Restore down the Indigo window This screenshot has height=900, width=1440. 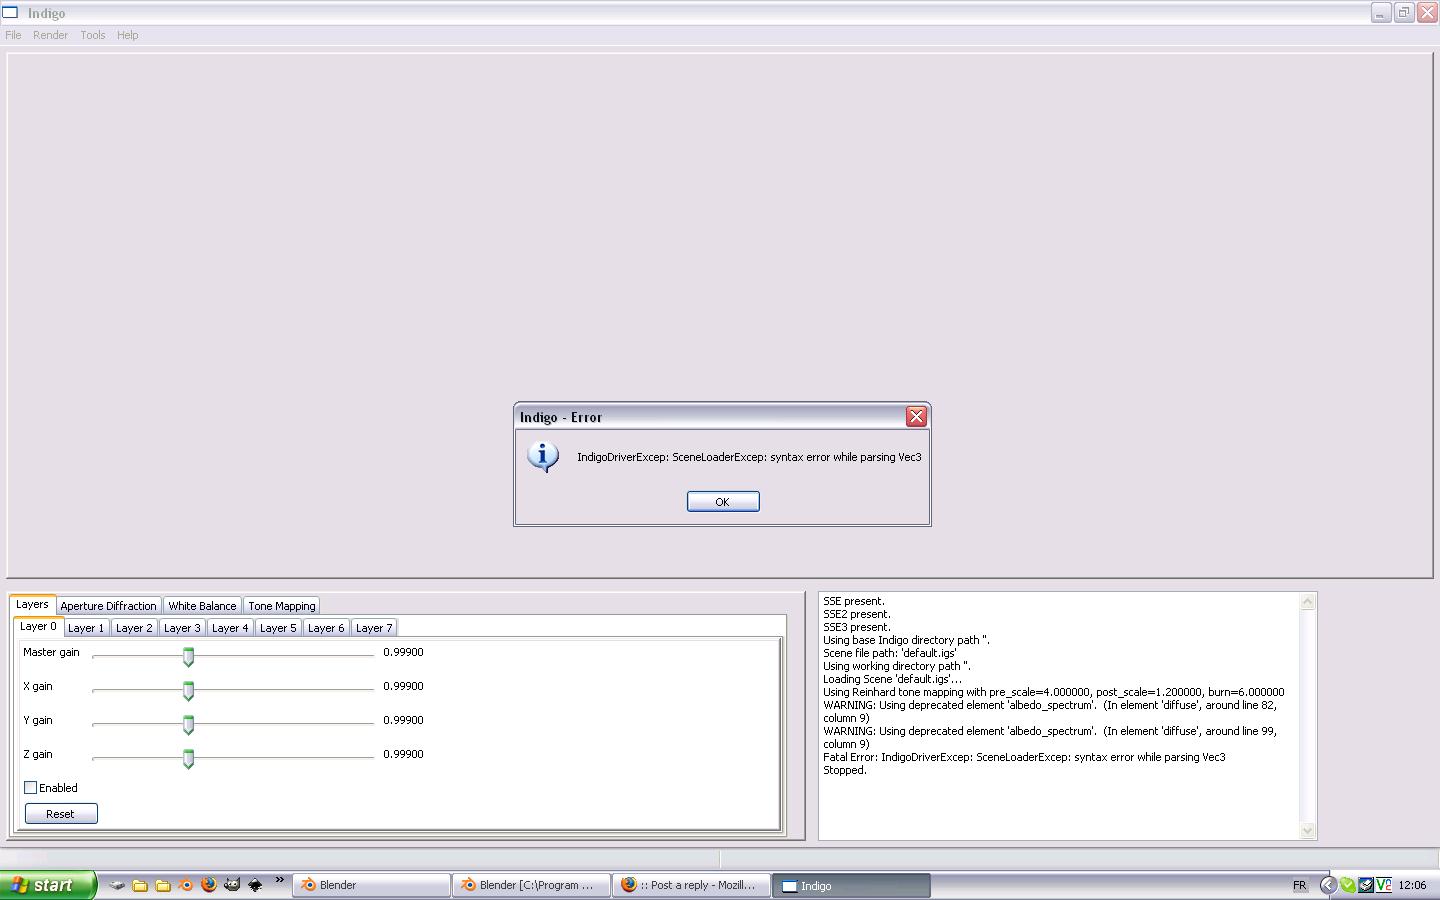coord(1404,13)
